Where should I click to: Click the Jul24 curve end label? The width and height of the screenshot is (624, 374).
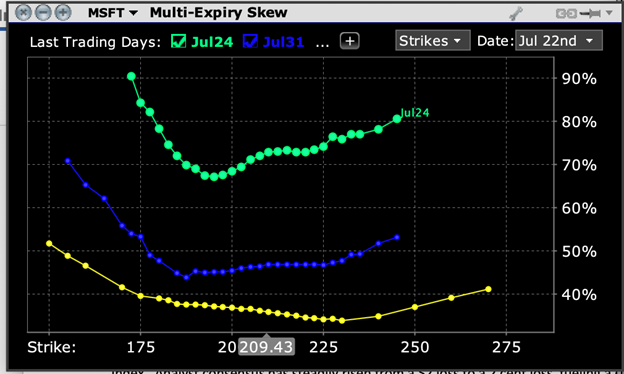[415, 113]
